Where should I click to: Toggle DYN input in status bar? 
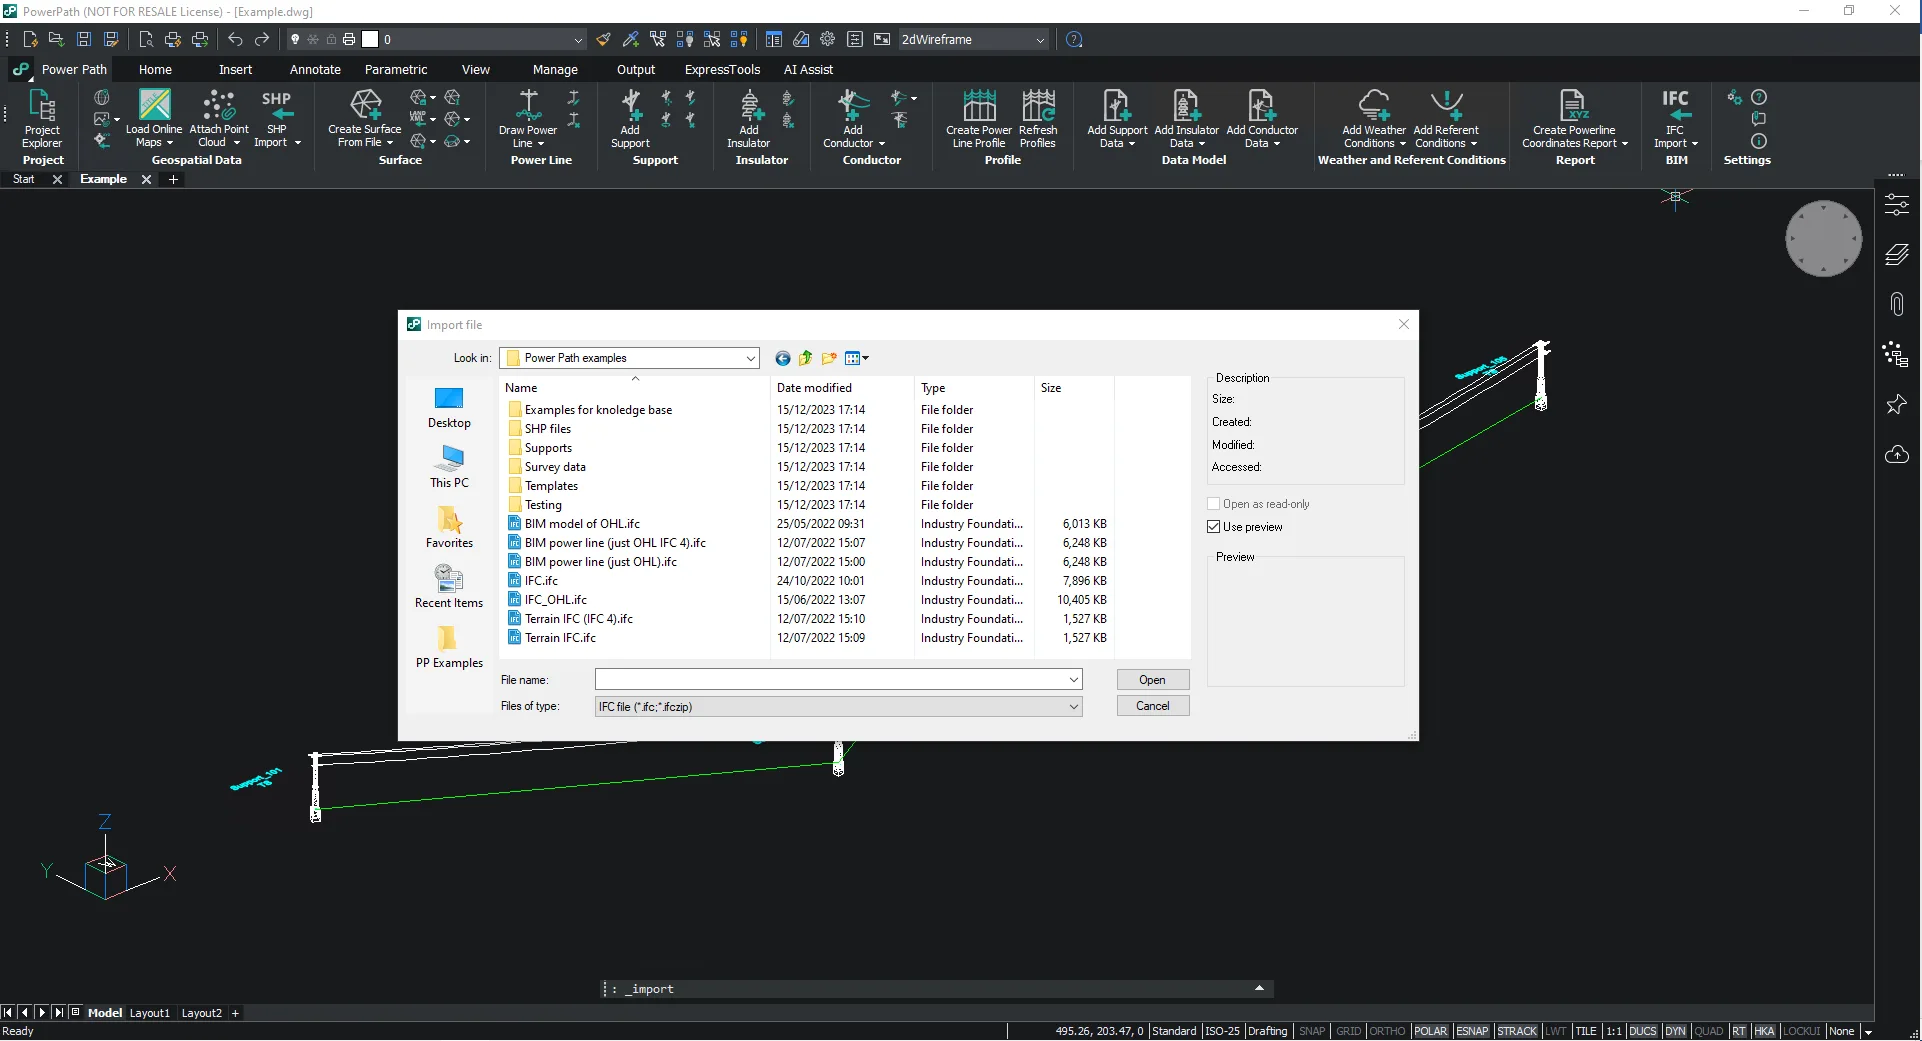tap(1675, 1031)
